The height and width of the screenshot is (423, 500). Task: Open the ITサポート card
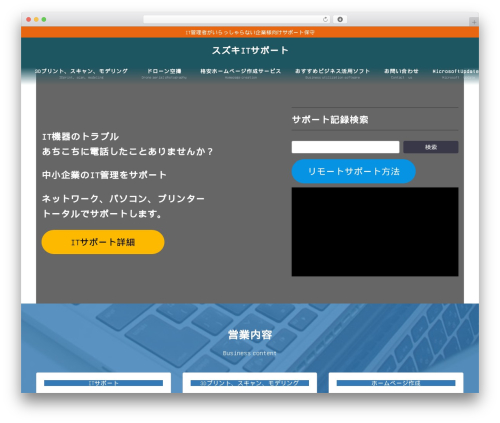pyautogui.click(x=103, y=383)
